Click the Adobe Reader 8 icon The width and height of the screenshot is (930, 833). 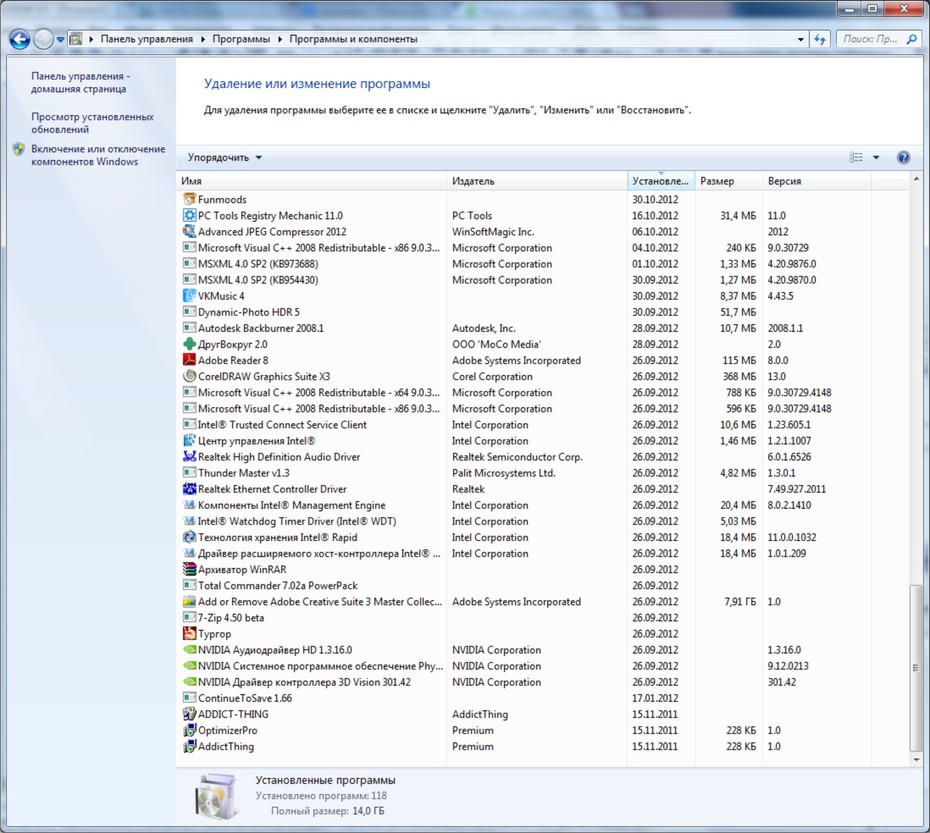click(189, 360)
